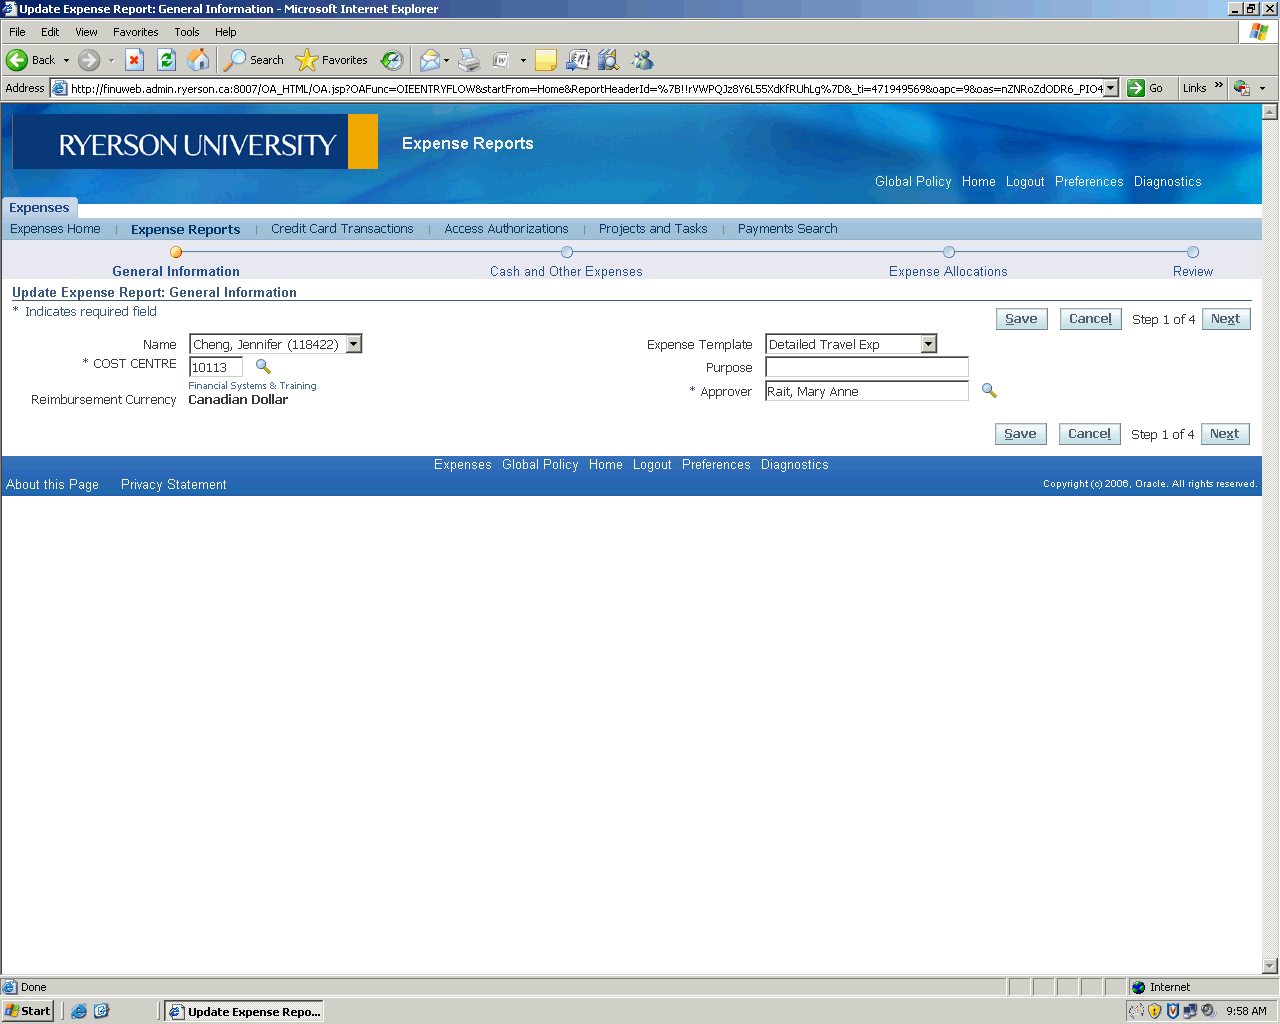Open the Credit Card Transactions tab

click(342, 229)
